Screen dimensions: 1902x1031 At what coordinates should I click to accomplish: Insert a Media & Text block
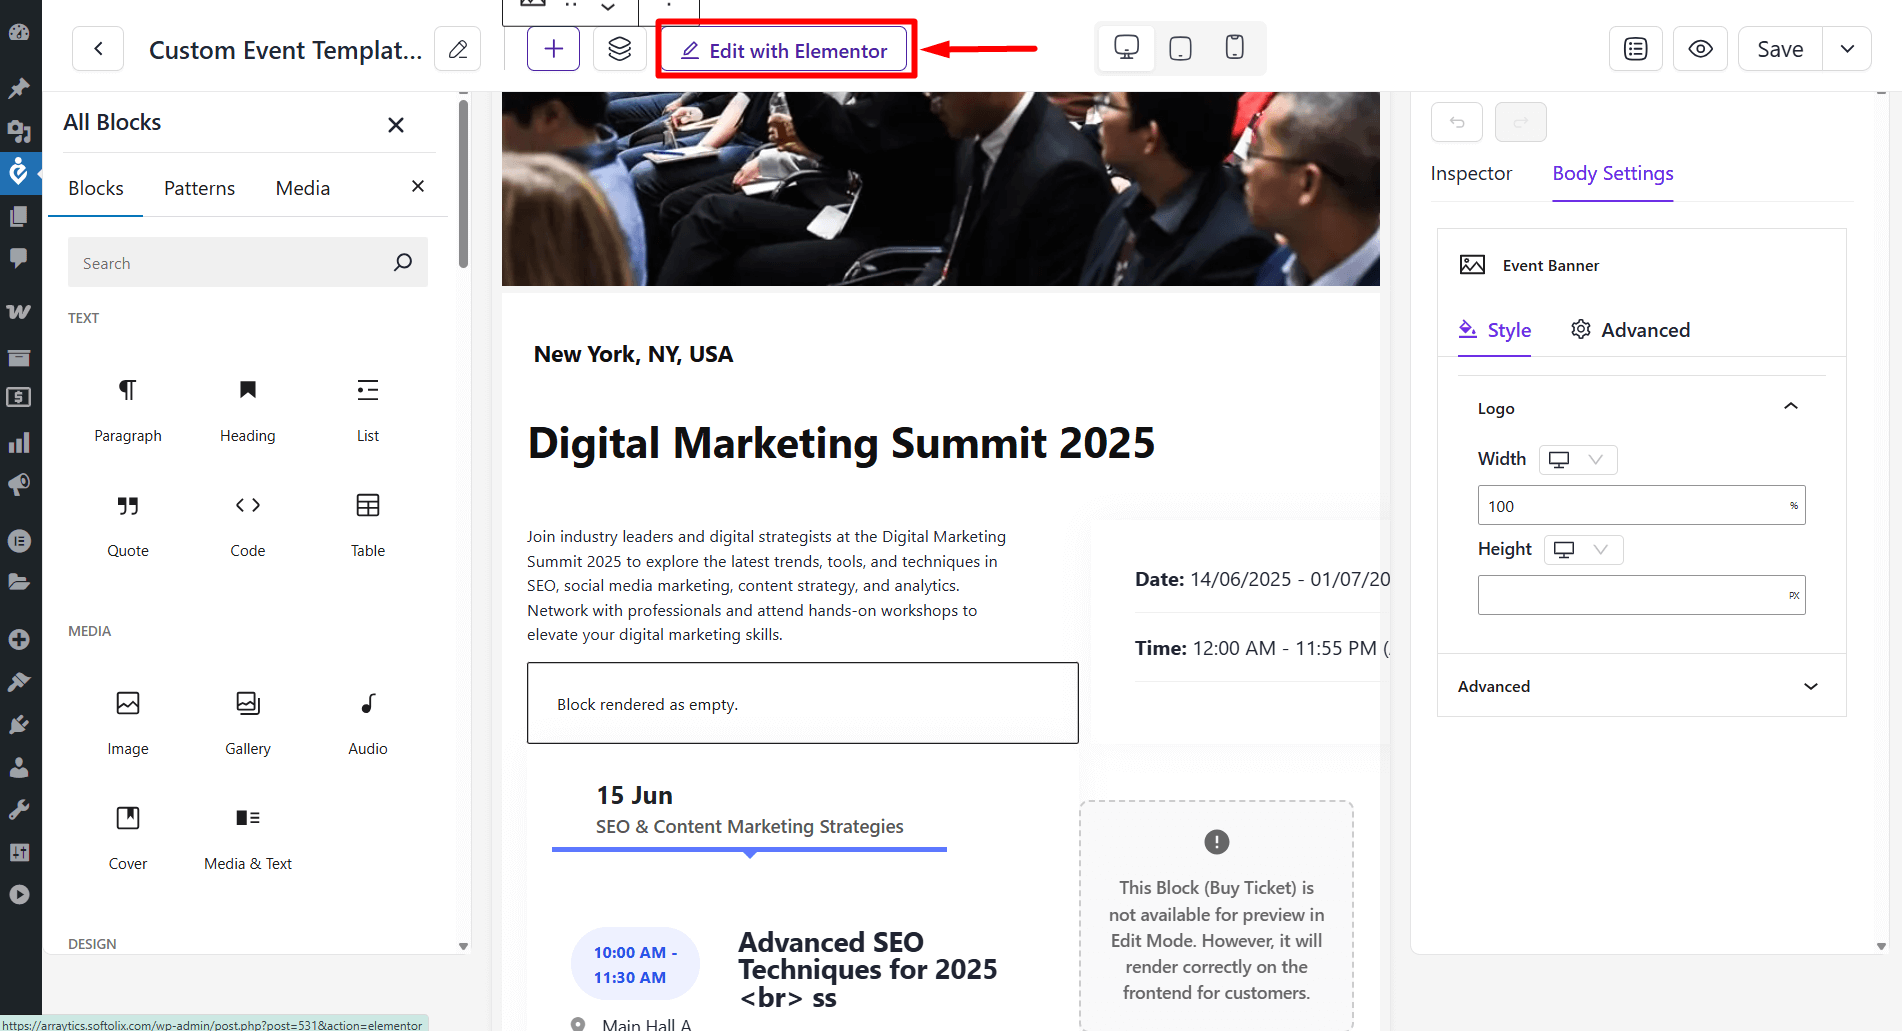(248, 838)
